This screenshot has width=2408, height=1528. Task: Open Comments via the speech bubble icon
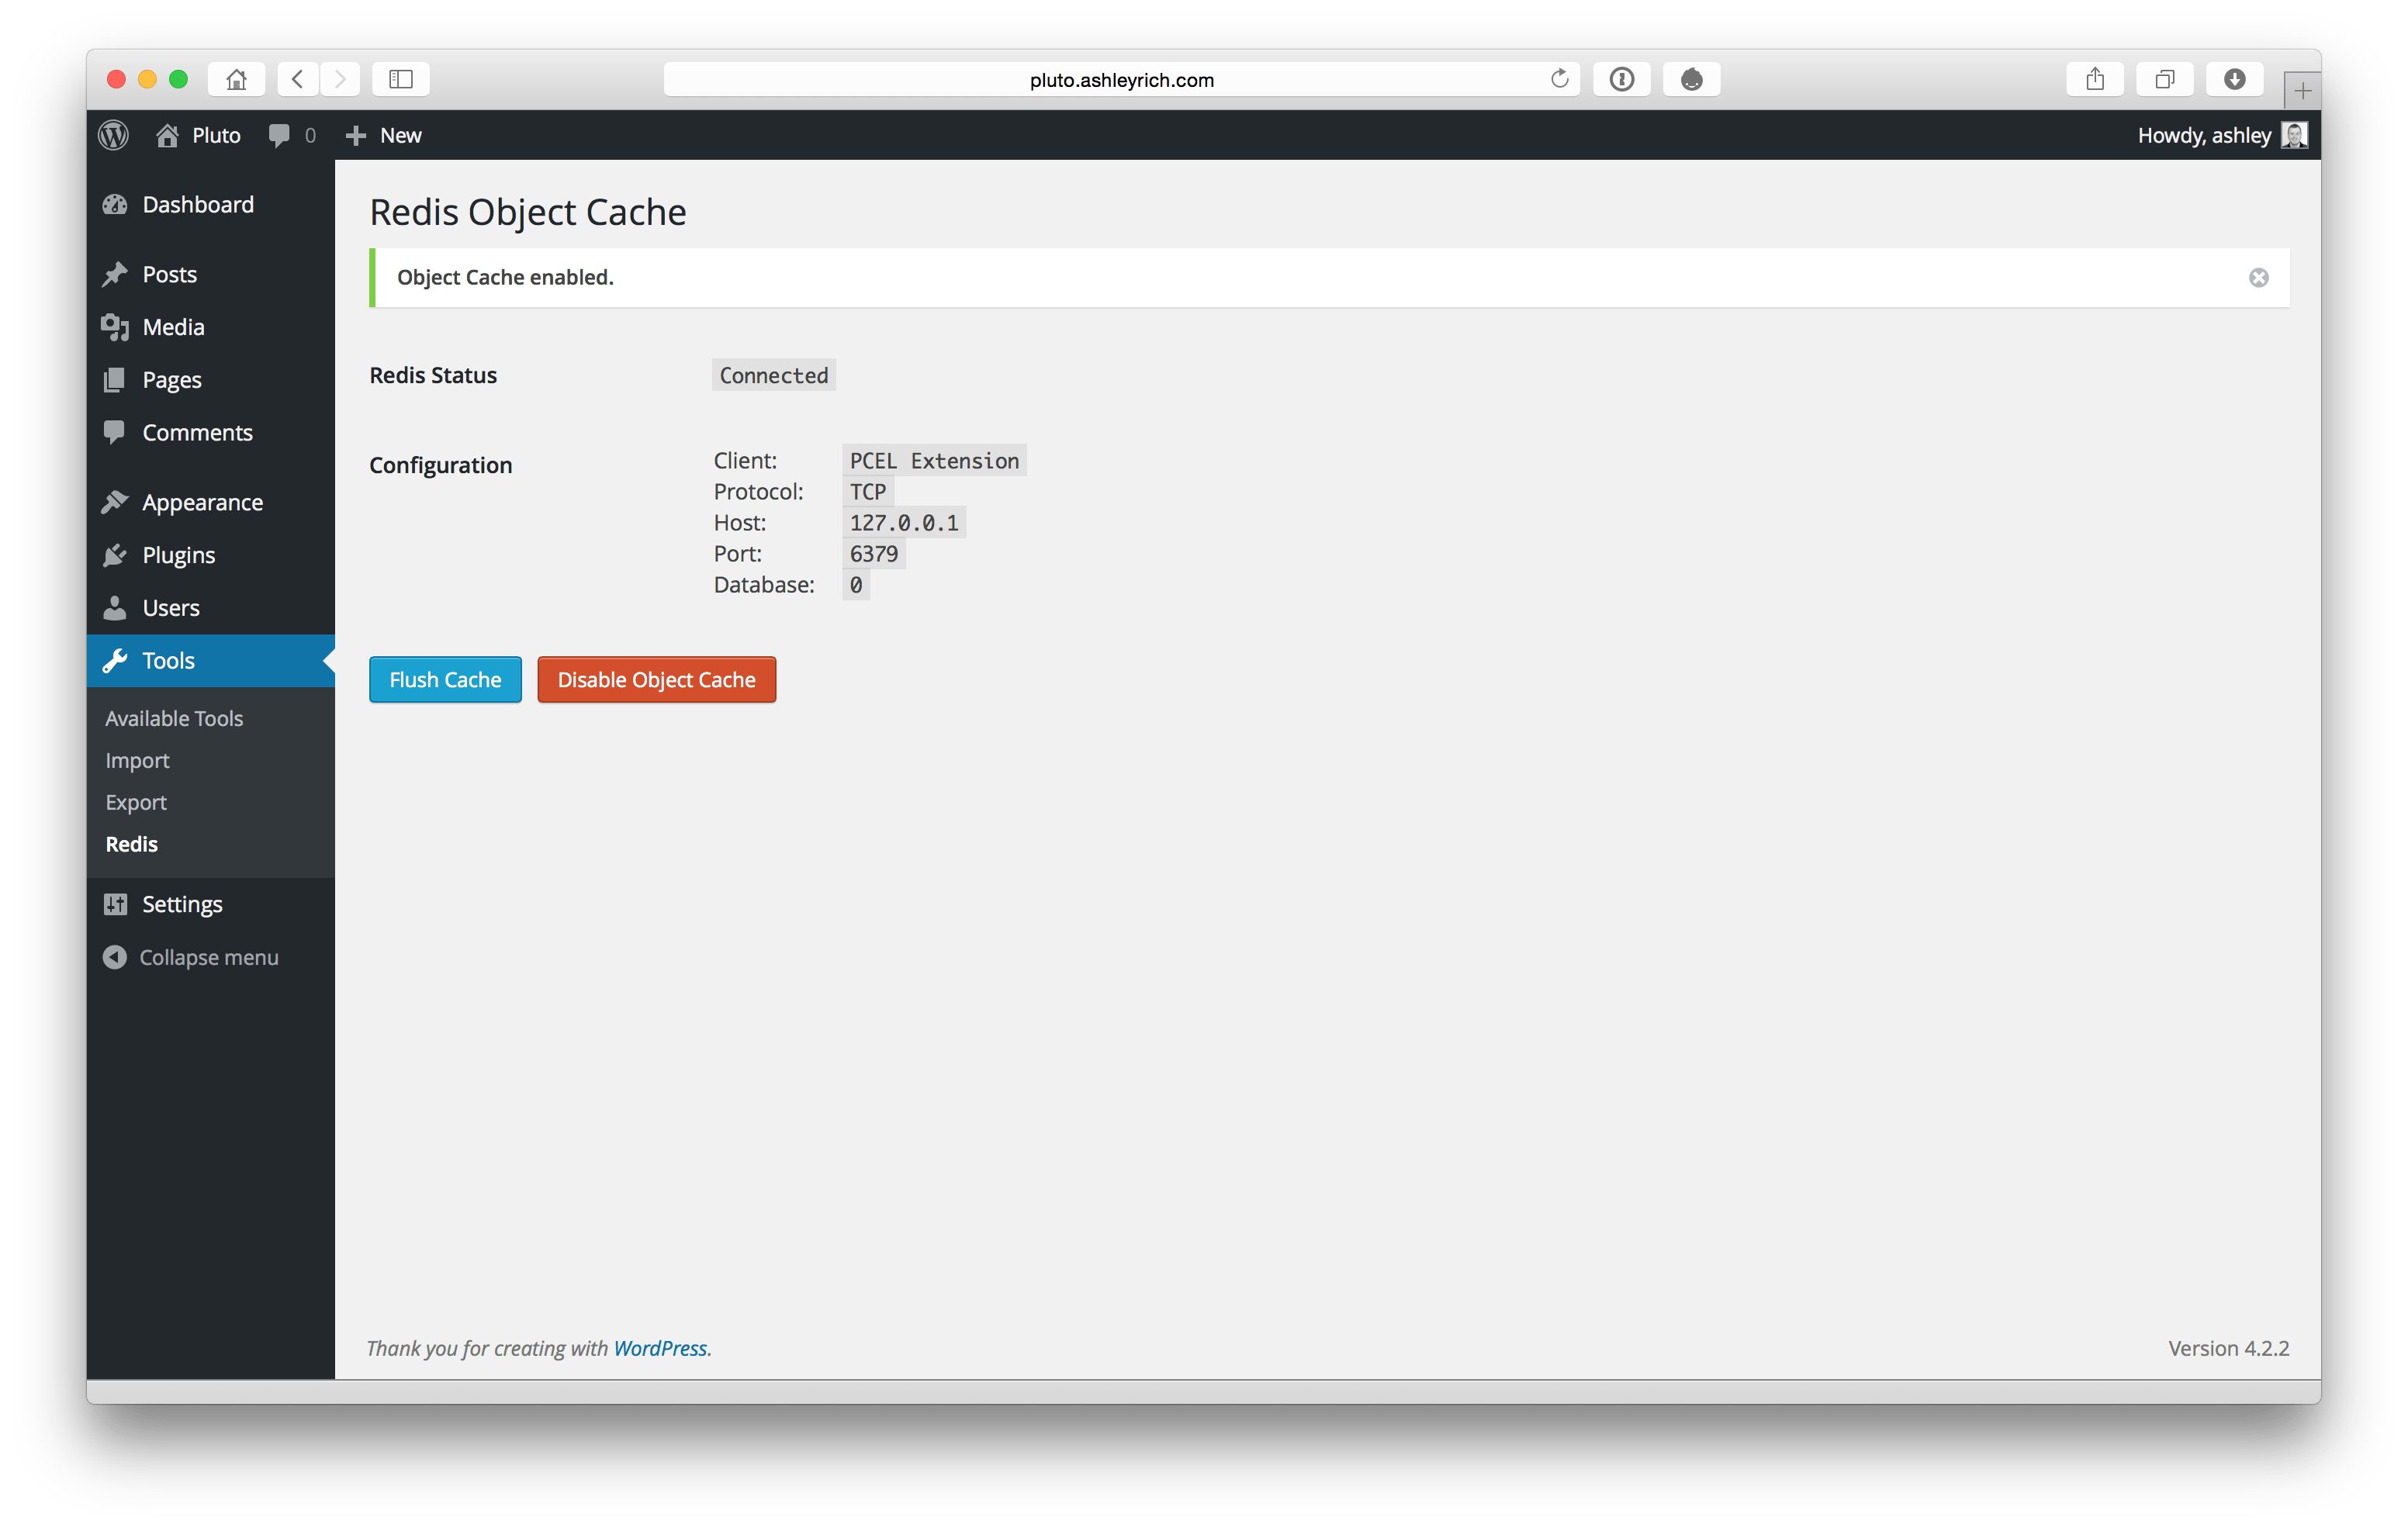(115, 432)
